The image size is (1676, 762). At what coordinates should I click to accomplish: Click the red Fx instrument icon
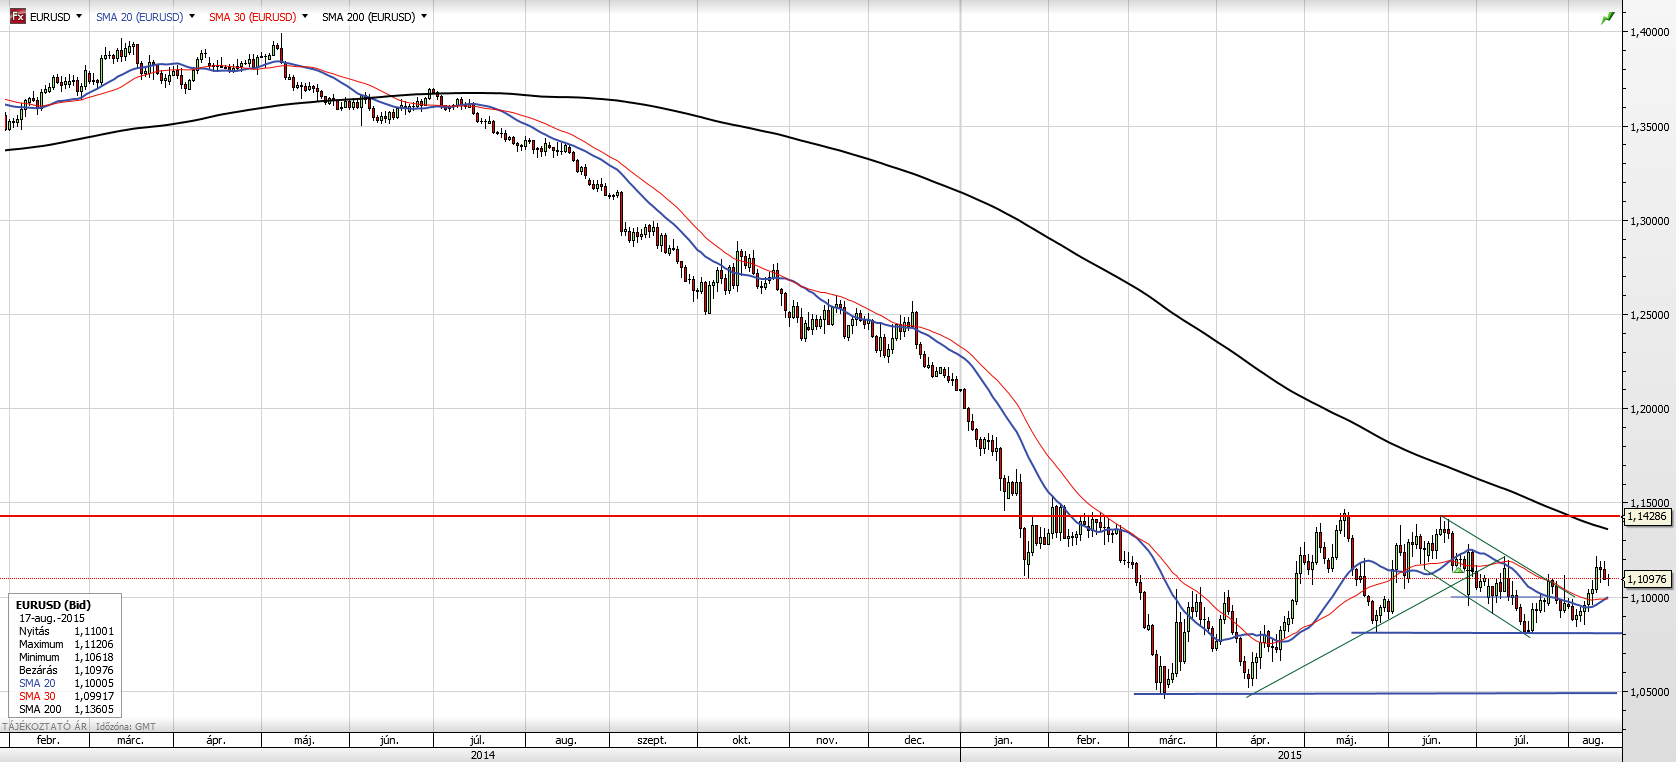pos(18,17)
